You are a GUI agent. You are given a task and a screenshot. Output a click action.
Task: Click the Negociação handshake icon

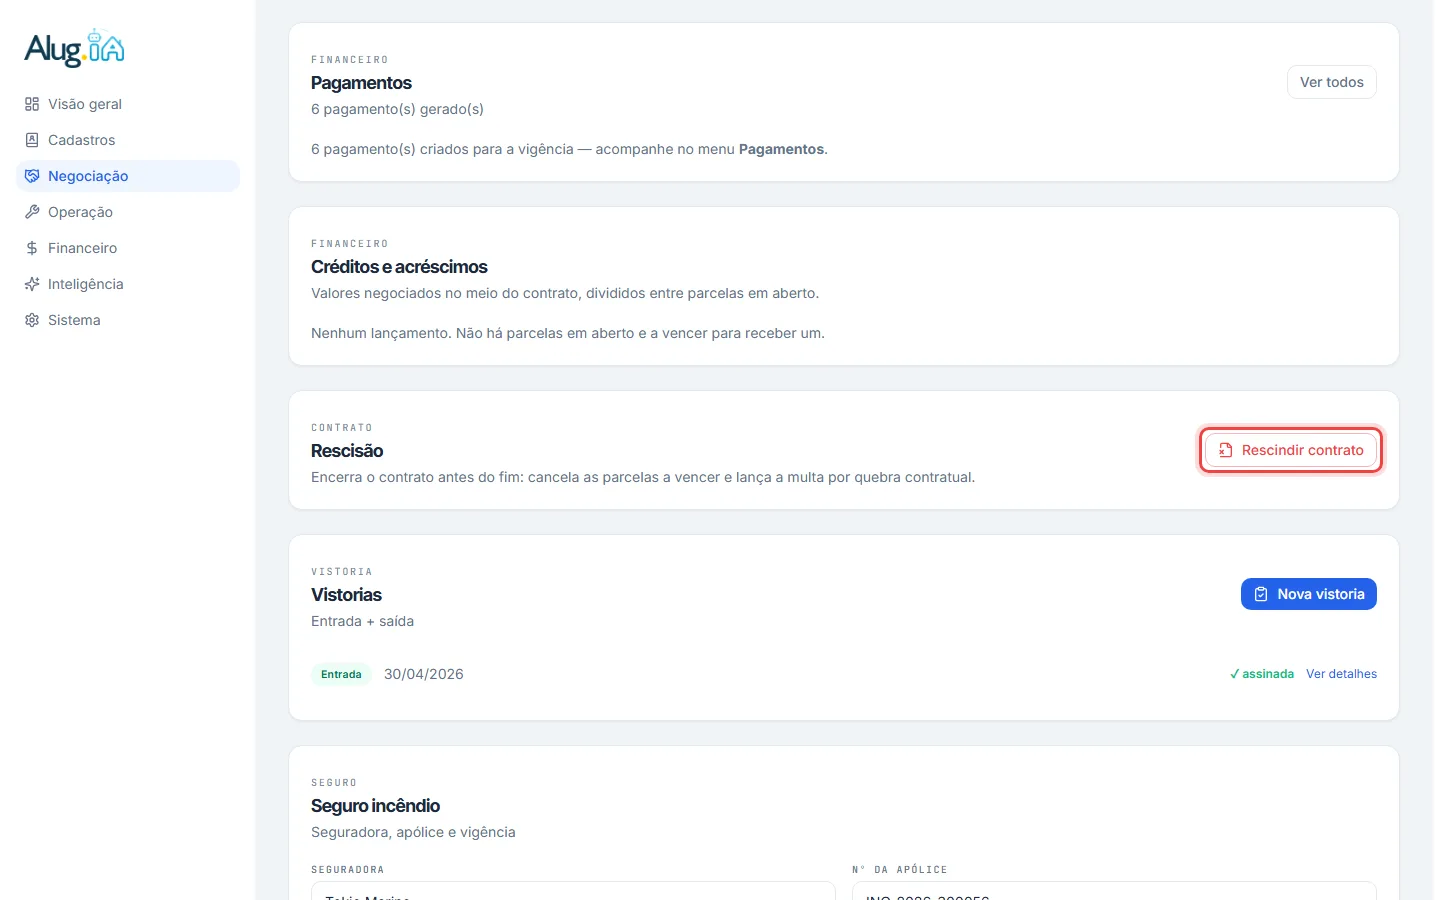(x=32, y=176)
